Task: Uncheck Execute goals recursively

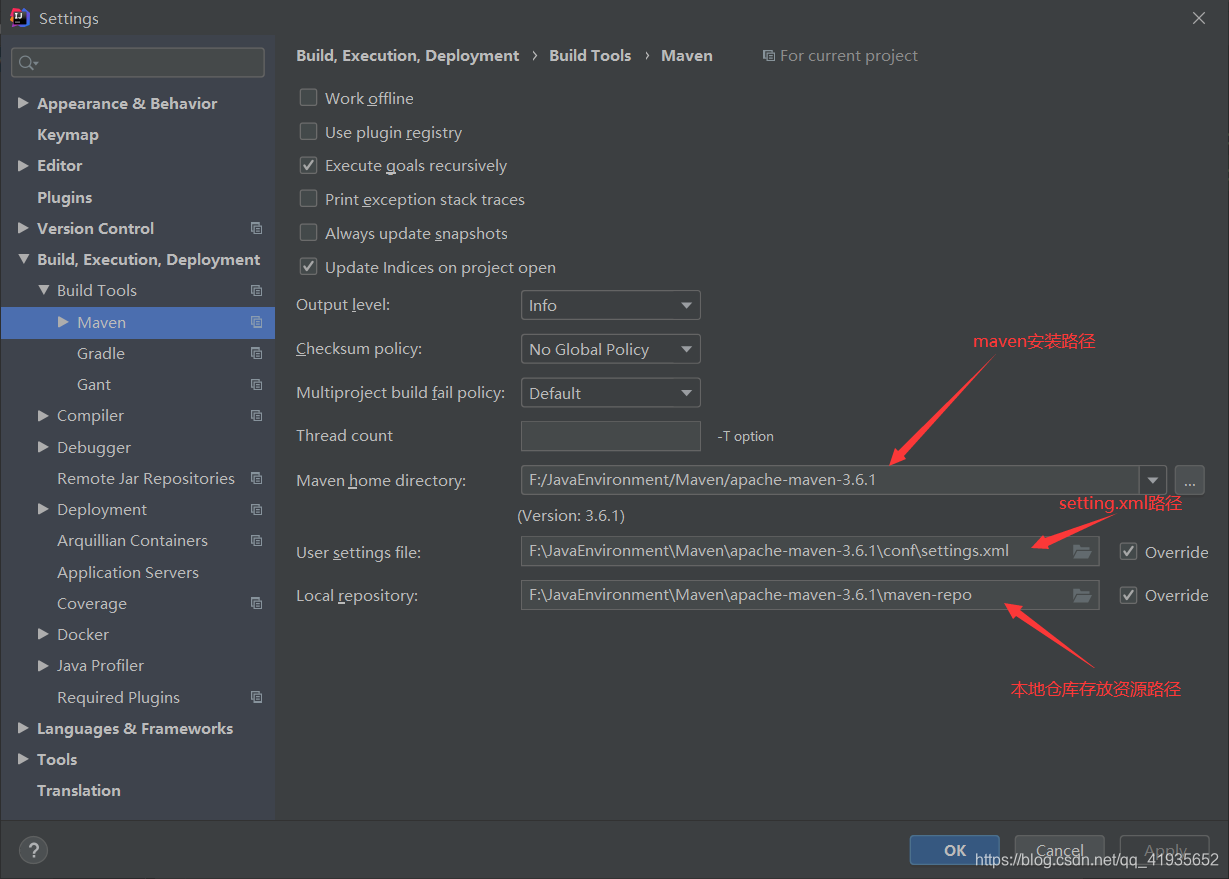Action: pyautogui.click(x=309, y=166)
